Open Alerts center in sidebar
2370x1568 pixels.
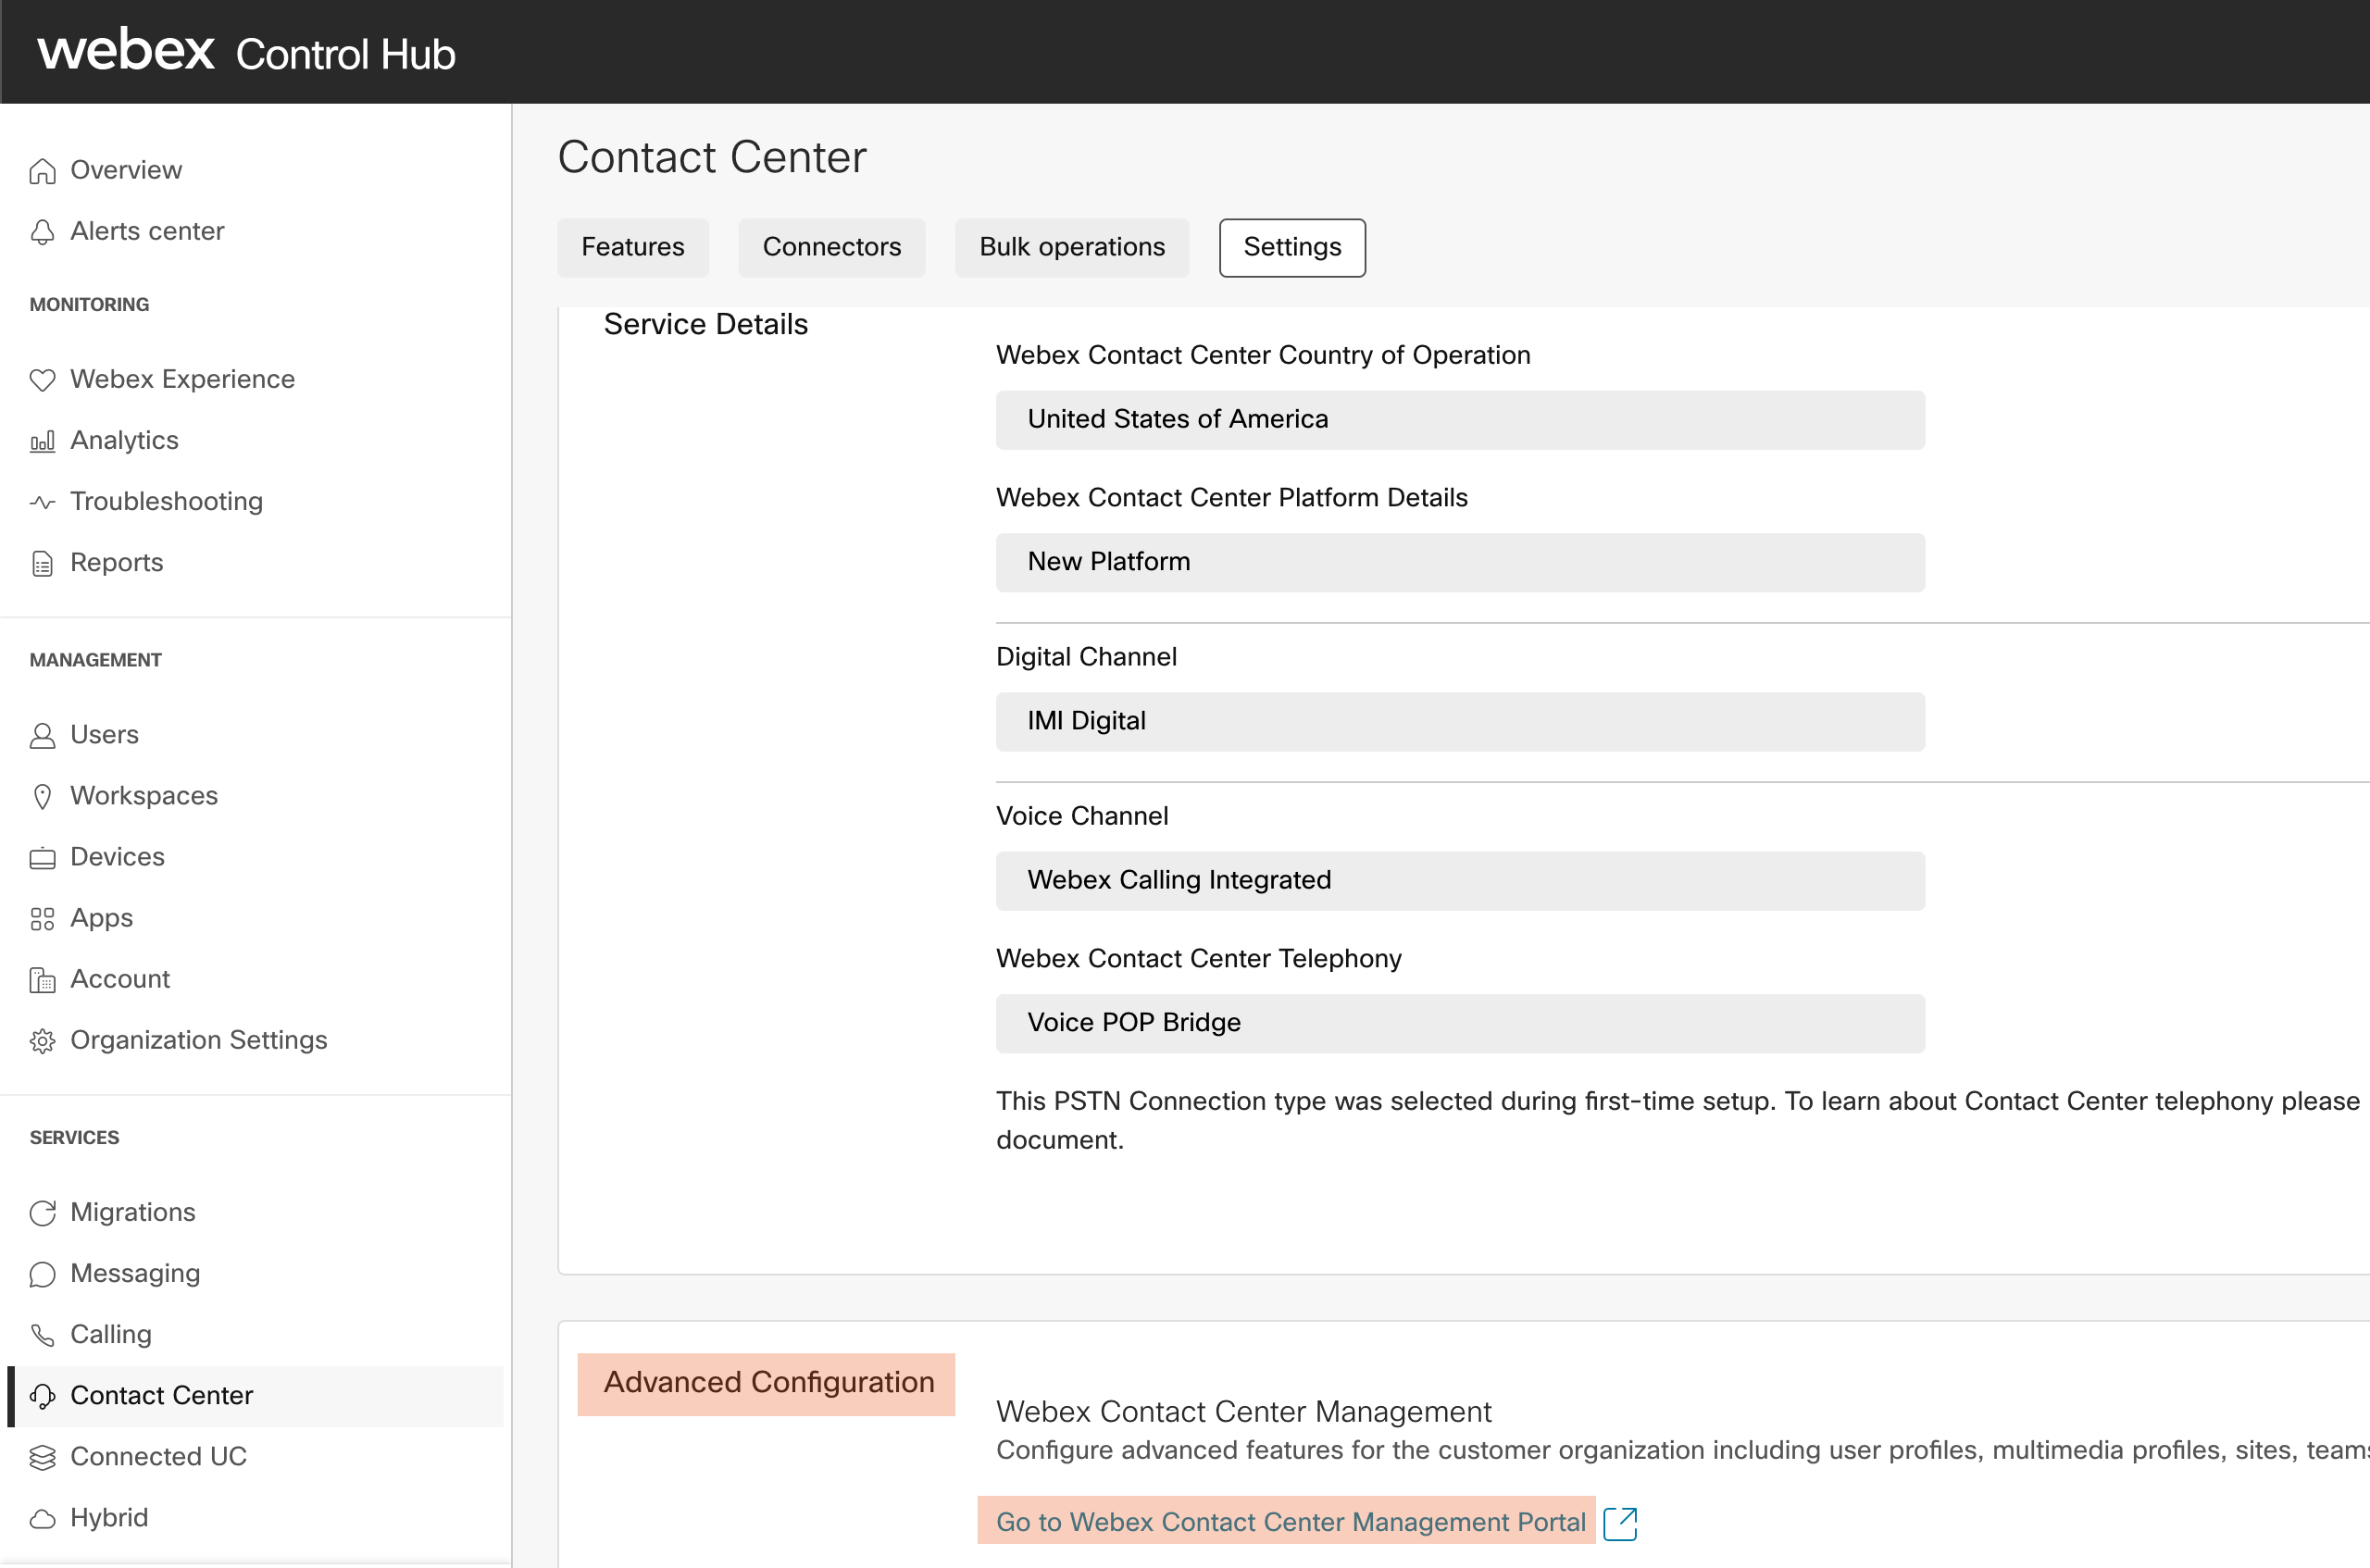(147, 231)
